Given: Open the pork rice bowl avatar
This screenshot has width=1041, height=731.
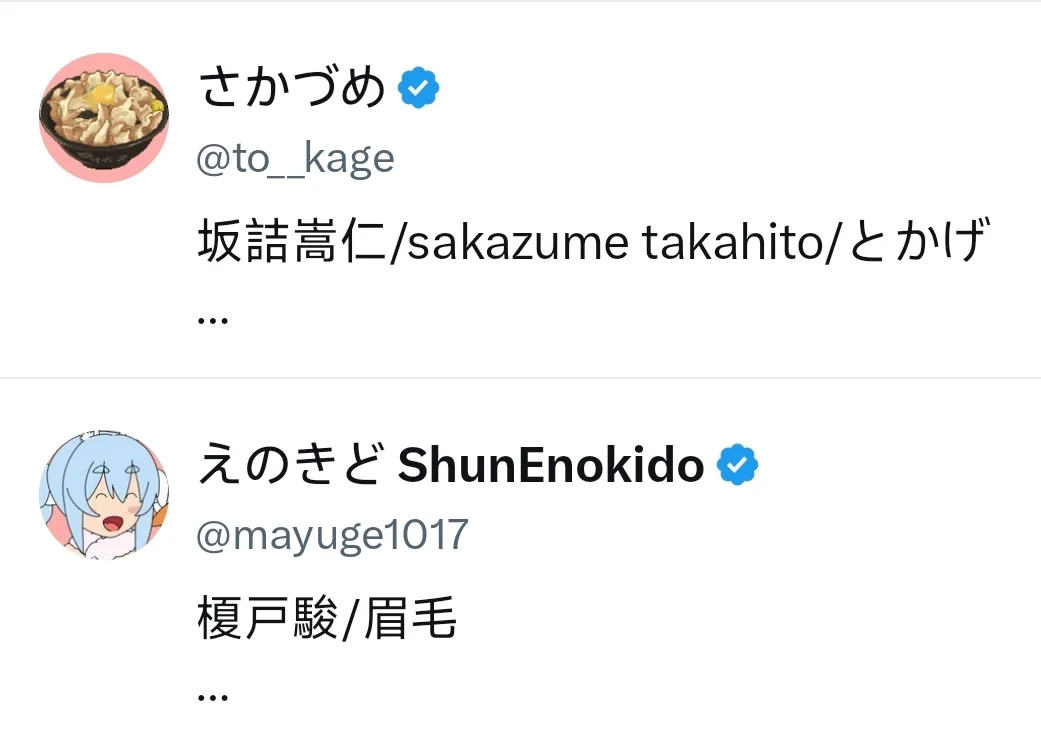Looking at the screenshot, I should [x=104, y=118].
